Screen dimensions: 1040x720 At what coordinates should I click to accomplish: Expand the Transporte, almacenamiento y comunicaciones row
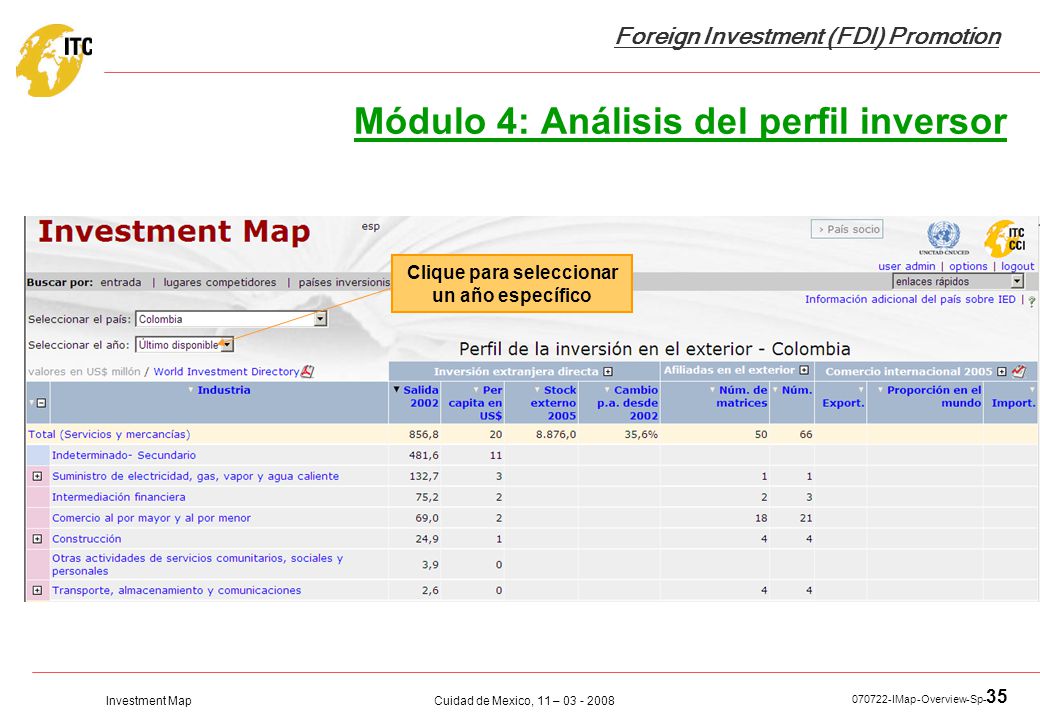tap(37, 590)
